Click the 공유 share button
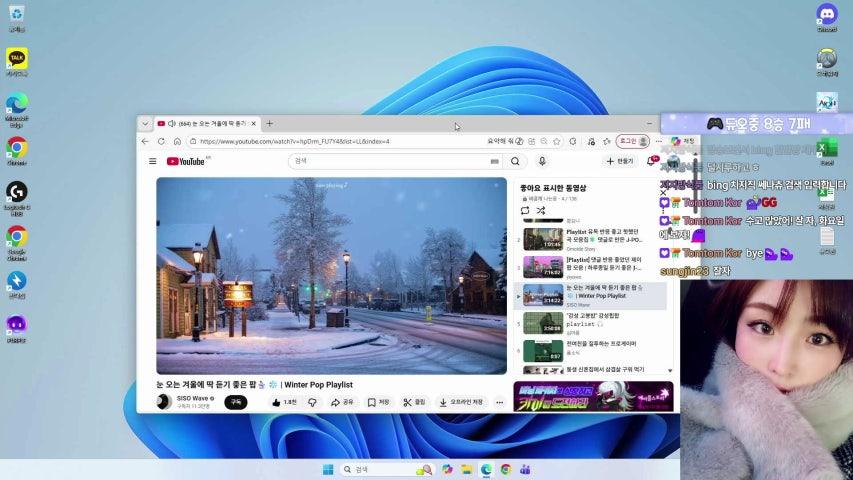This screenshot has width=853, height=480. pyautogui.click(x=342, y=402)
